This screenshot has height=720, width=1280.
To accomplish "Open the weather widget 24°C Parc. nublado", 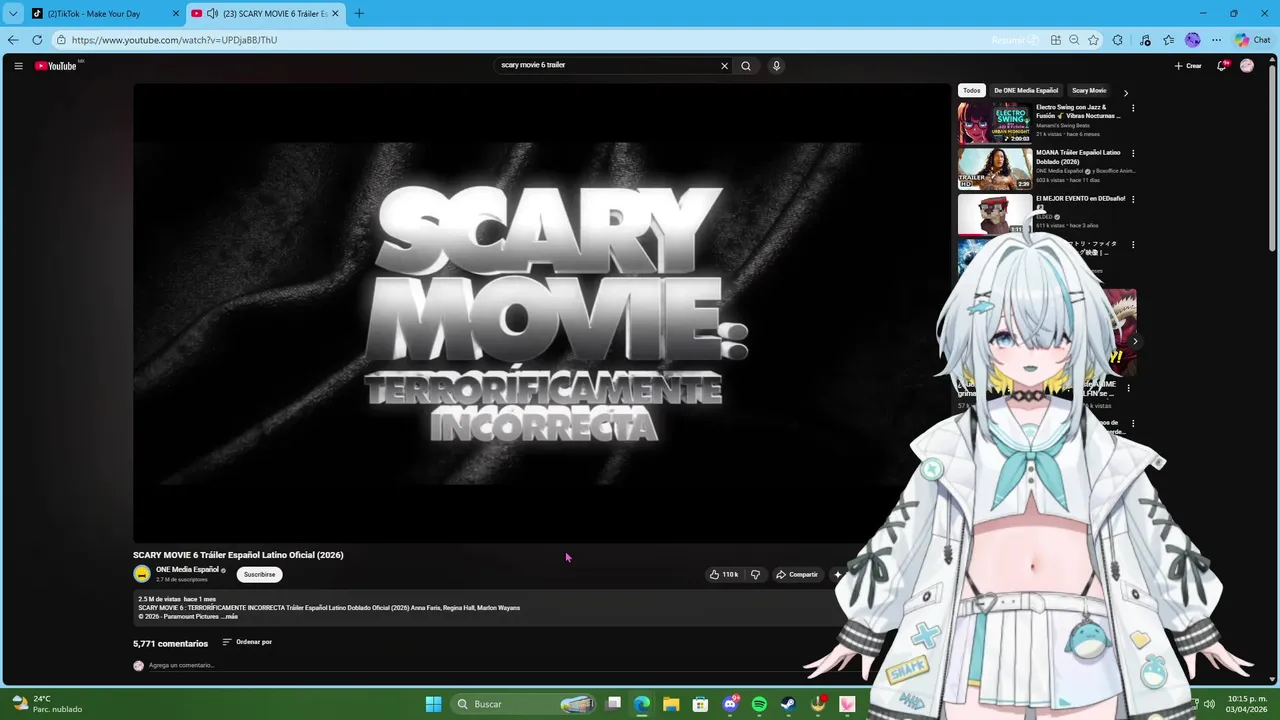I will (47, 704).
